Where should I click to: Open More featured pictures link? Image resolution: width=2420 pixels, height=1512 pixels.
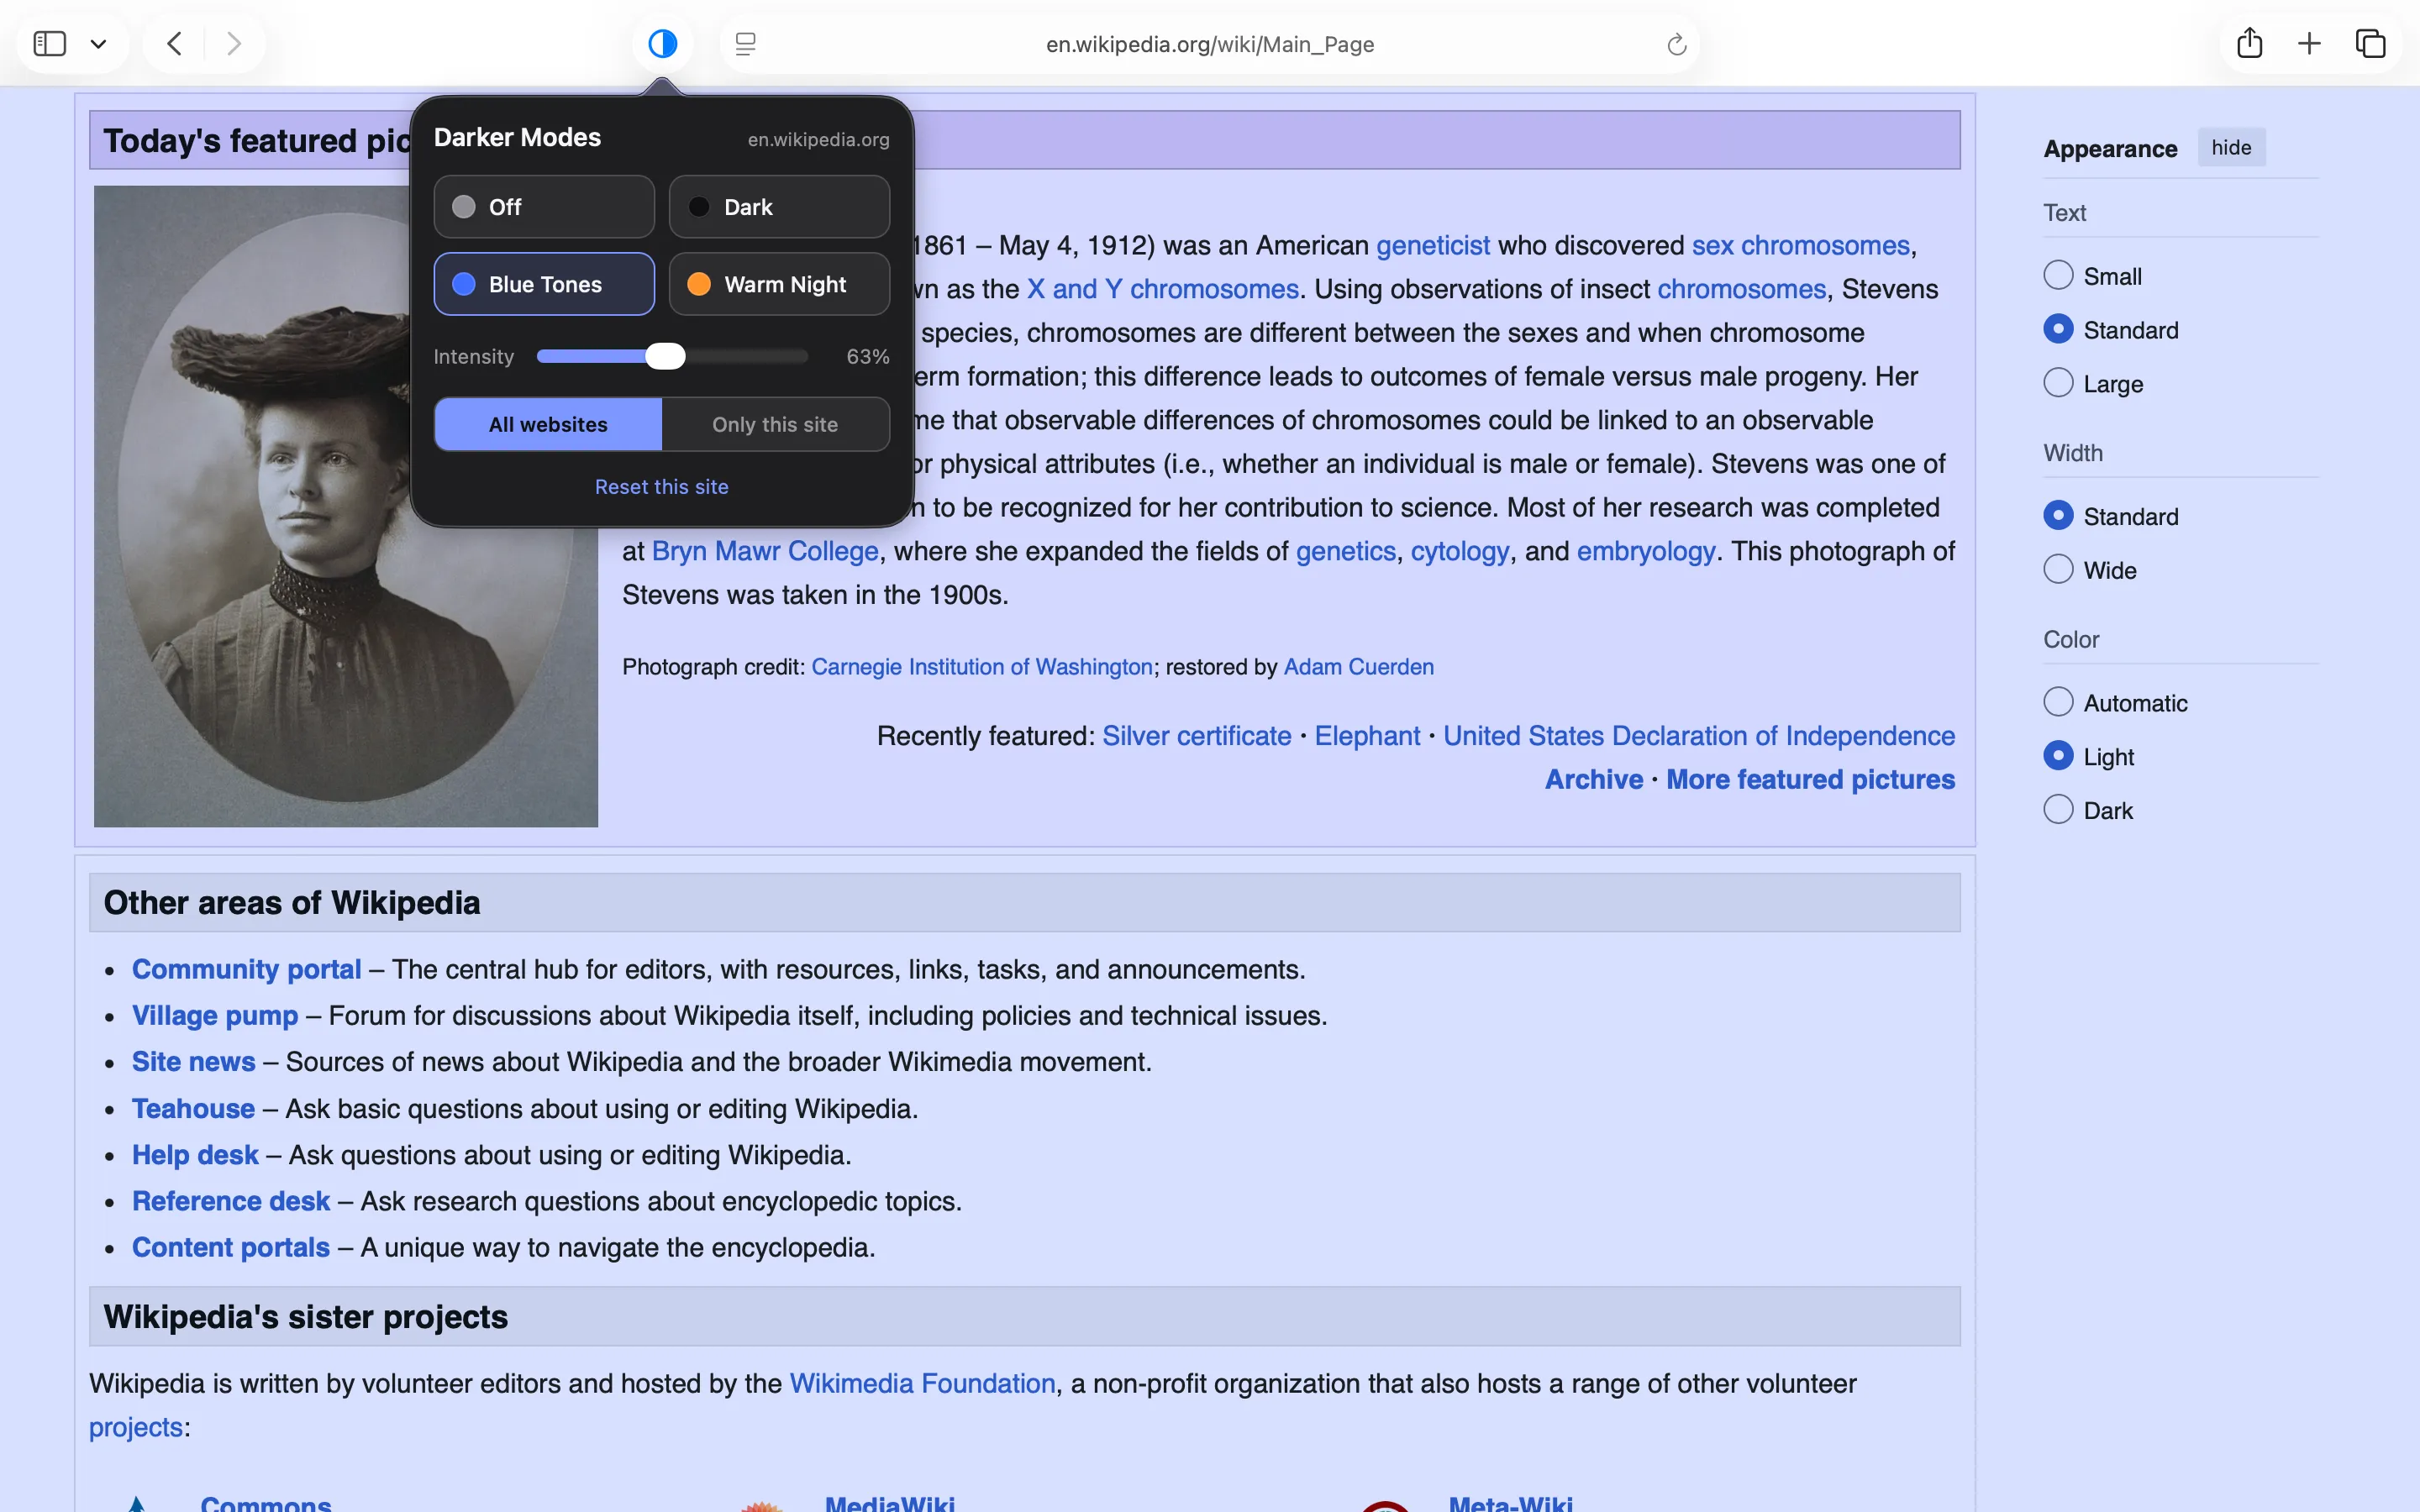[1810, 779]
